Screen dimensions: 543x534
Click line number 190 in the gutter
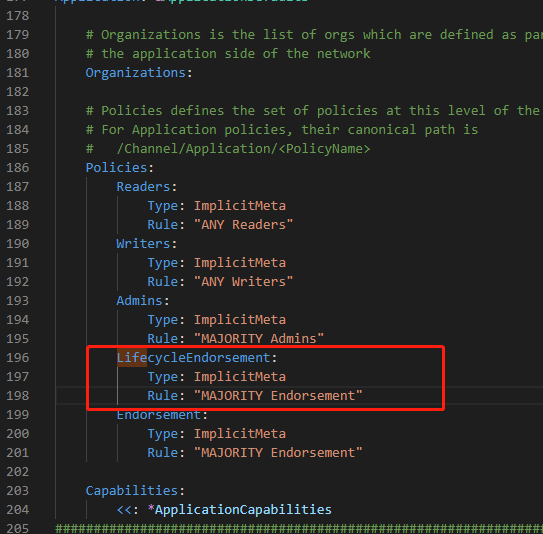point(18,244)
